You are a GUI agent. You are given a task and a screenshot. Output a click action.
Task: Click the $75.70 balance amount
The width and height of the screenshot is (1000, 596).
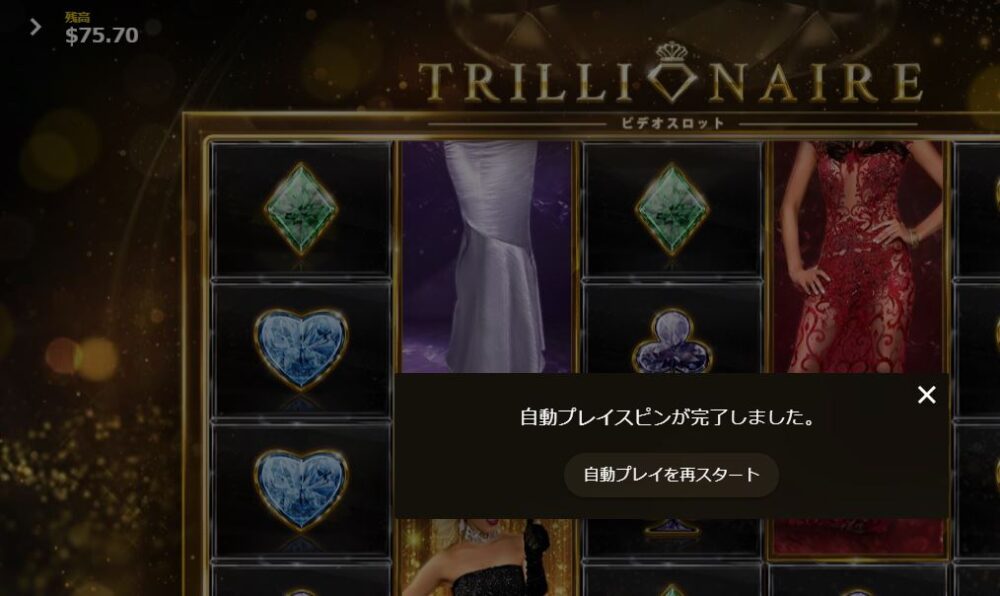101,36
